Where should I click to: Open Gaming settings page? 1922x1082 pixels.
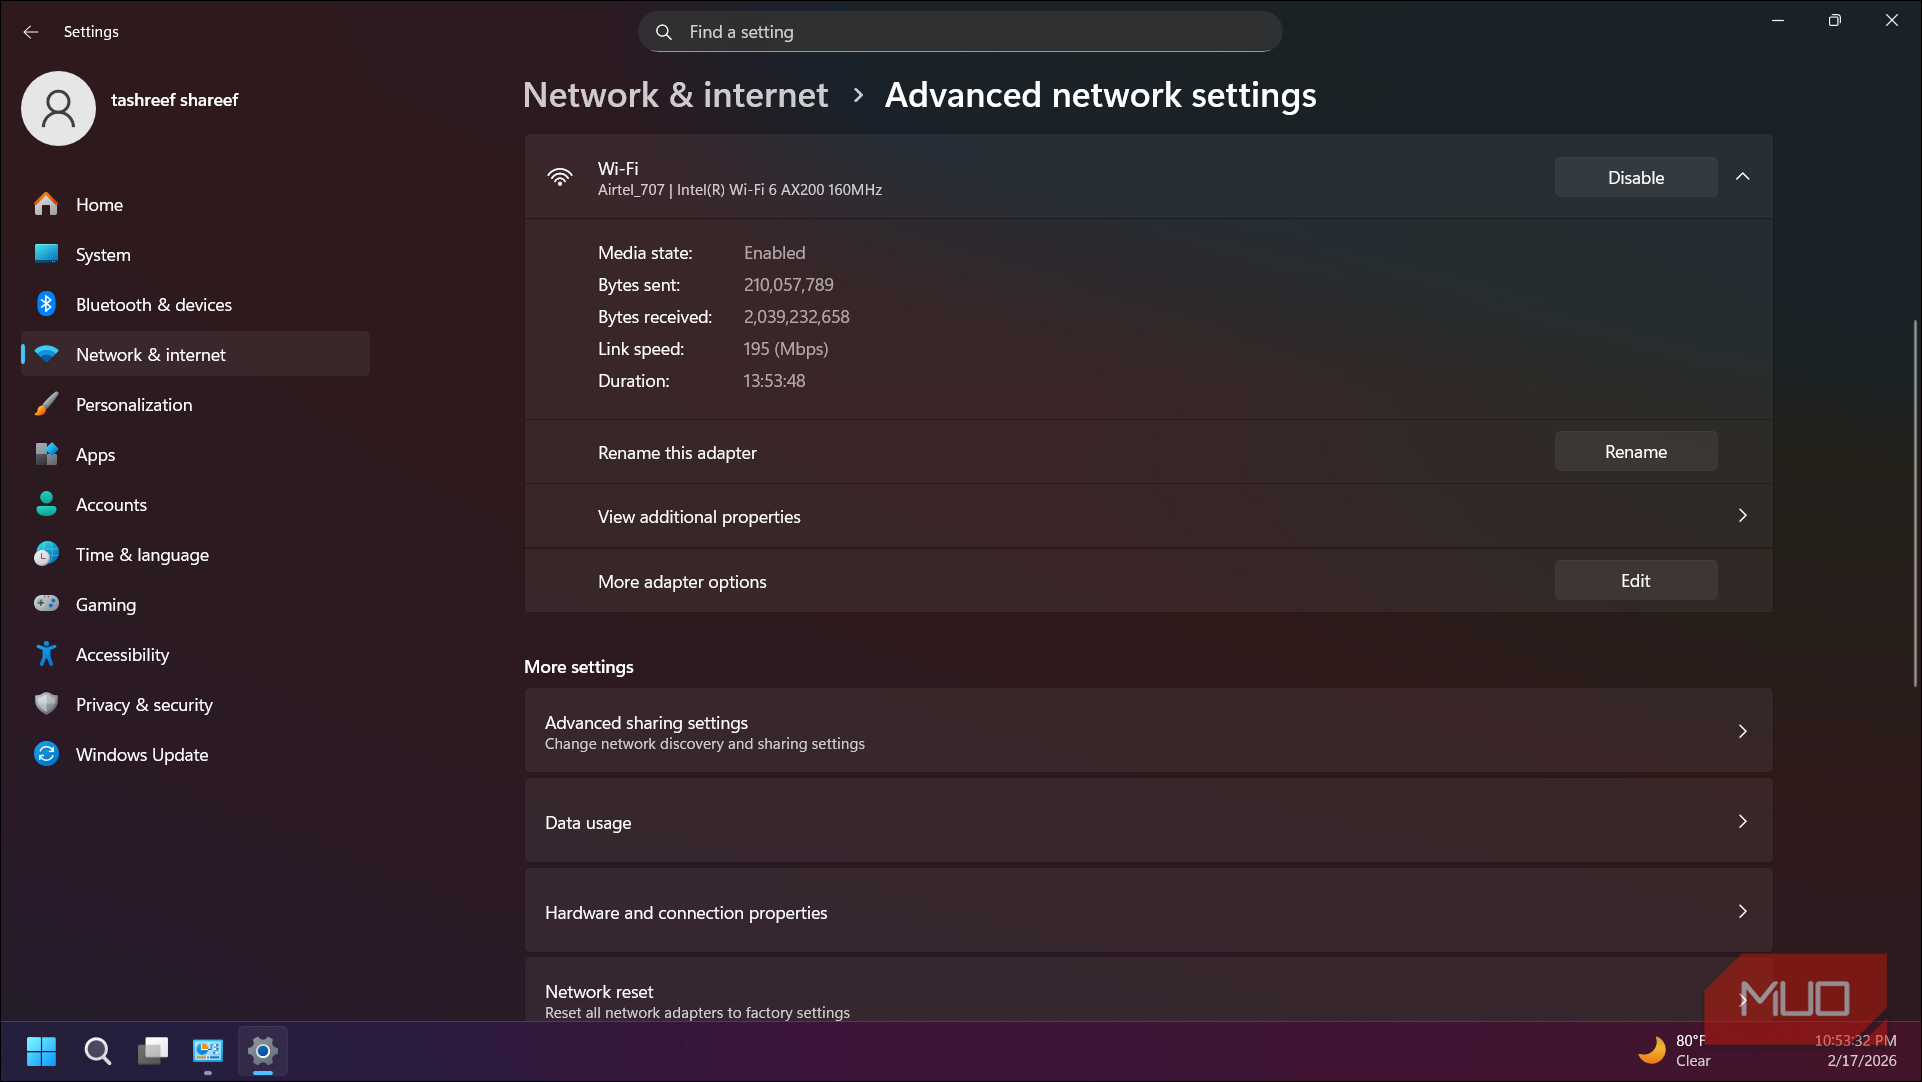tap(195, 604)
